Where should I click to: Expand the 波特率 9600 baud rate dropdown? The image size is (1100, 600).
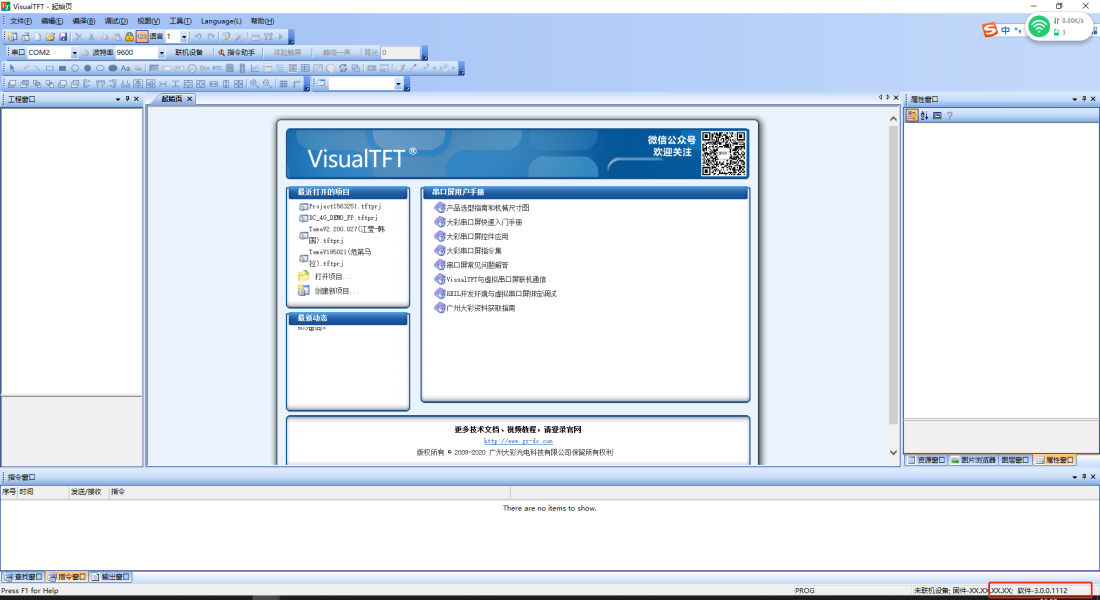[x=161, y=52]
